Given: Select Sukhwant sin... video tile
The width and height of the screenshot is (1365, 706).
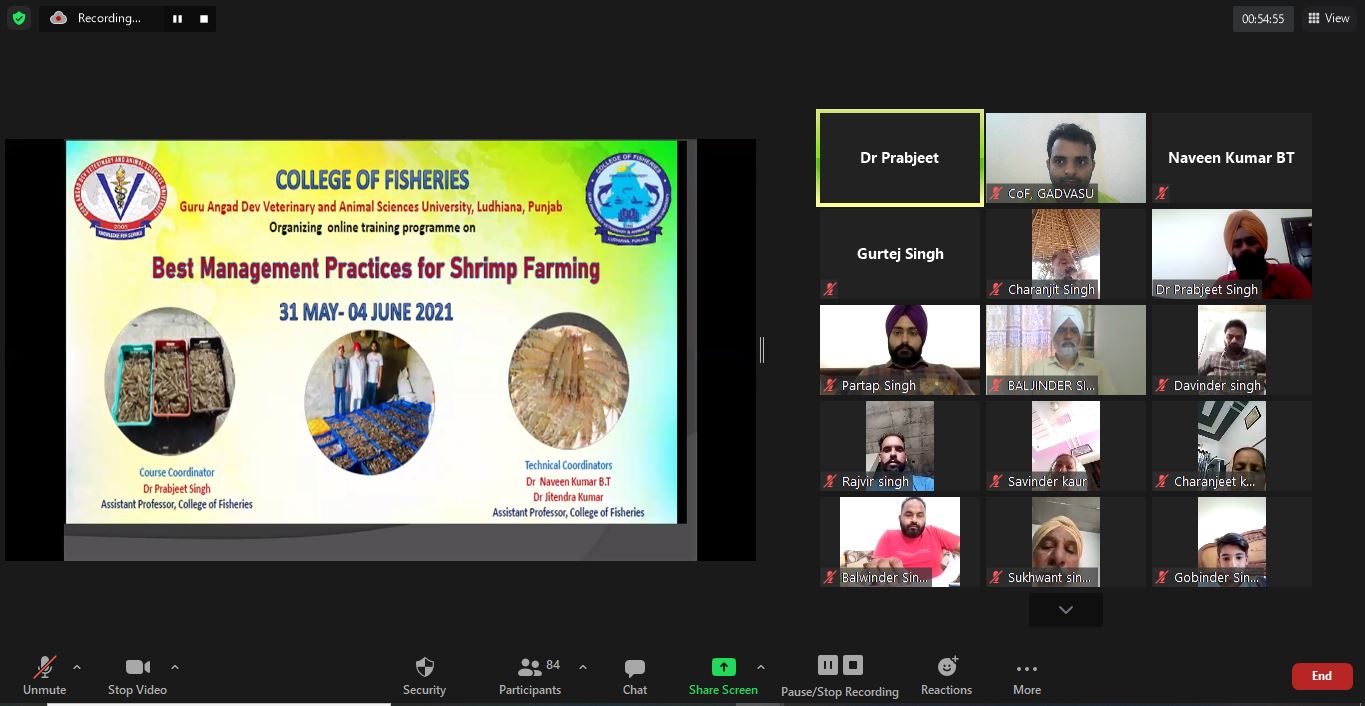Looking at the screenshot, I should pyautogui.click(x=1066, y=542).
